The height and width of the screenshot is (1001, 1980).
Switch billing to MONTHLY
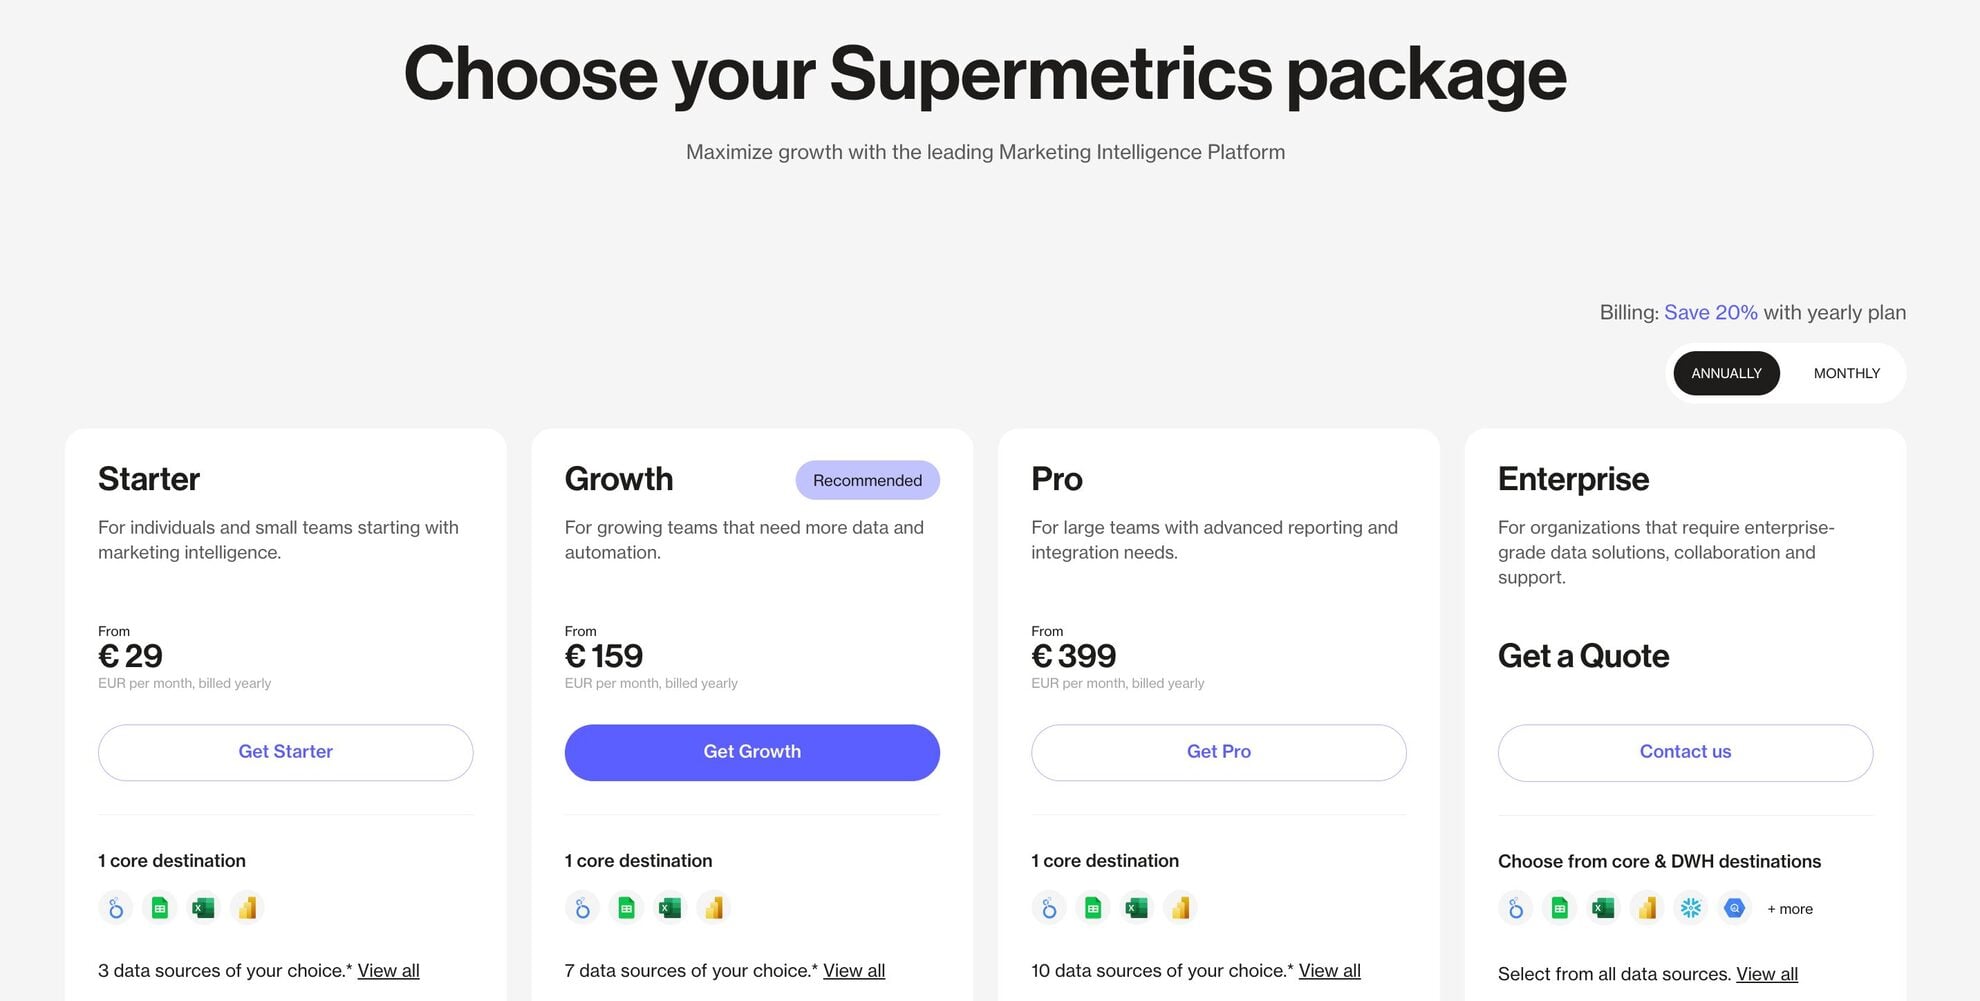(1846, 373)
